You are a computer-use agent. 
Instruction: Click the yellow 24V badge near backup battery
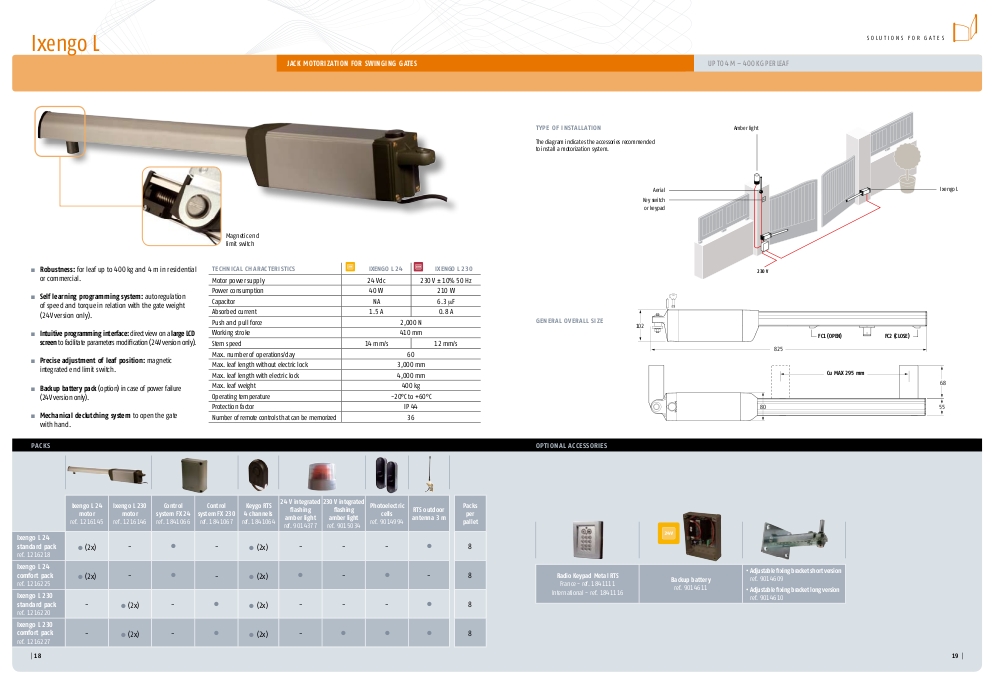point(668,533)
